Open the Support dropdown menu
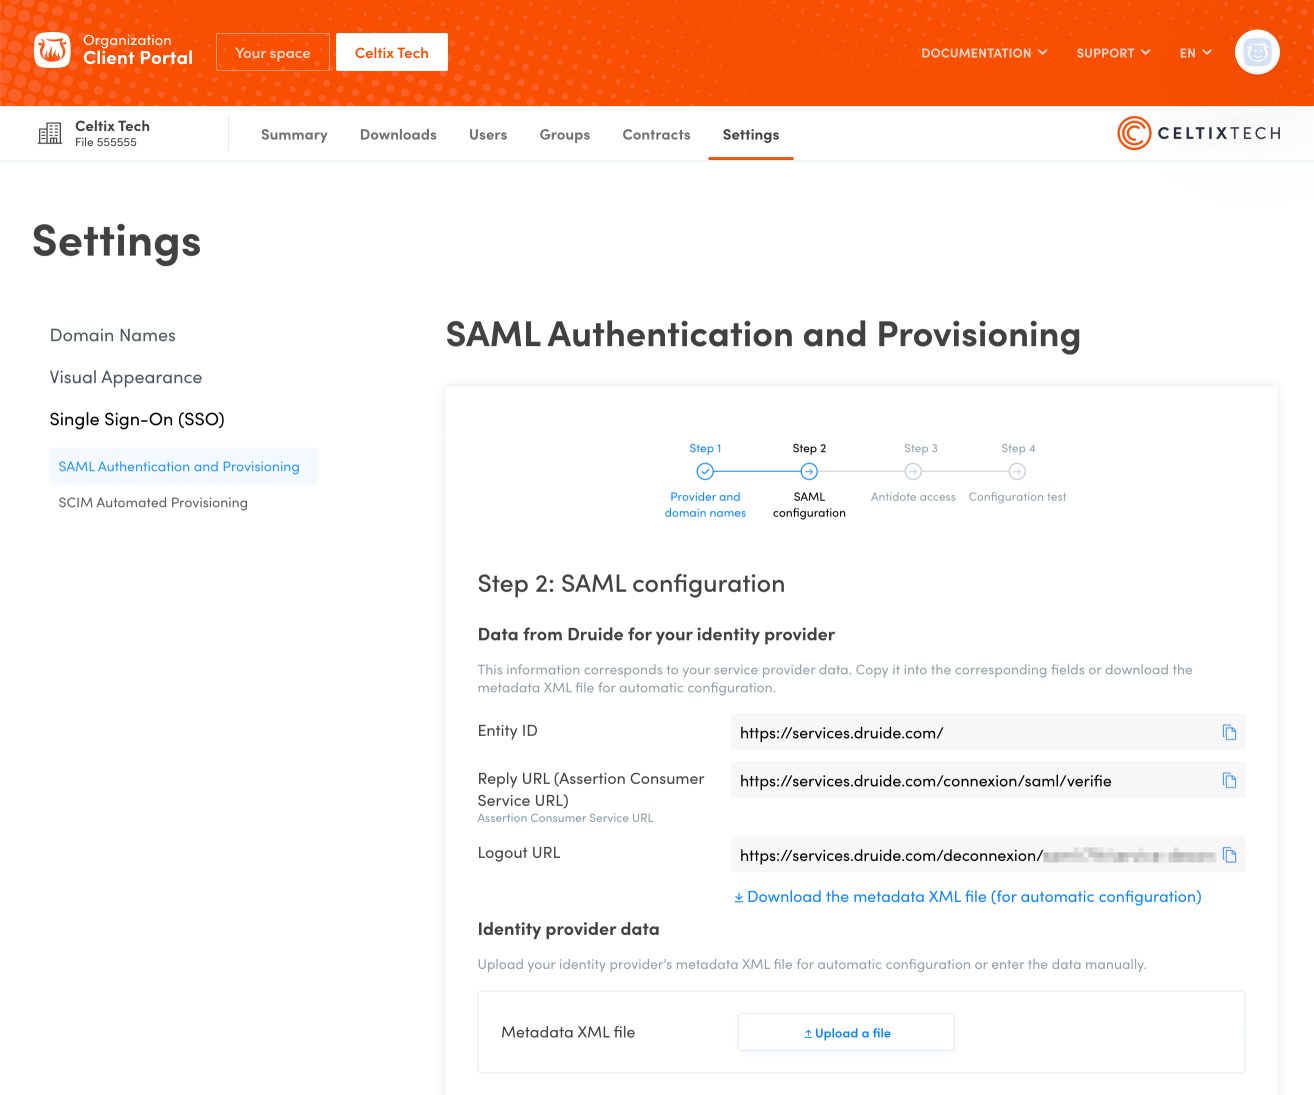Viewport: 1314px width, 1095px height. pyautogui.click(x=1113, y=53)
